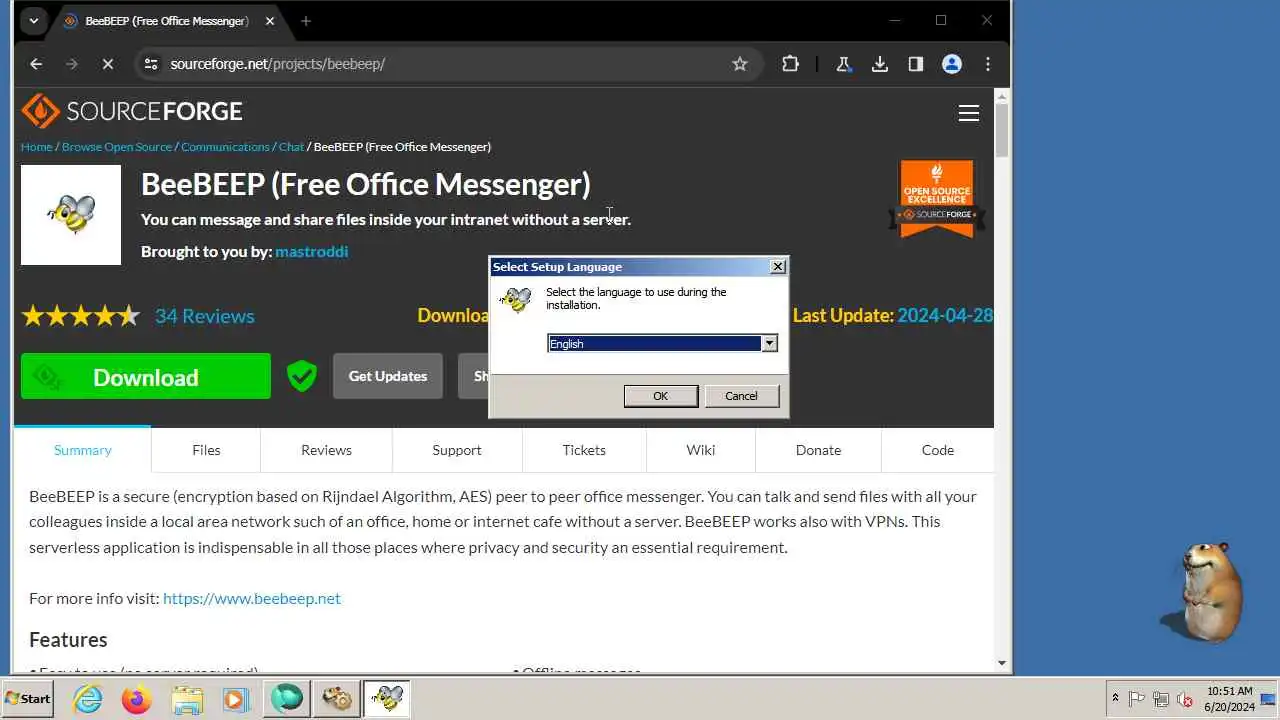This screenshot has width=1280, height=720.
Task: Open Chrome extensions puzzle icon
Action: coord(790,64)
